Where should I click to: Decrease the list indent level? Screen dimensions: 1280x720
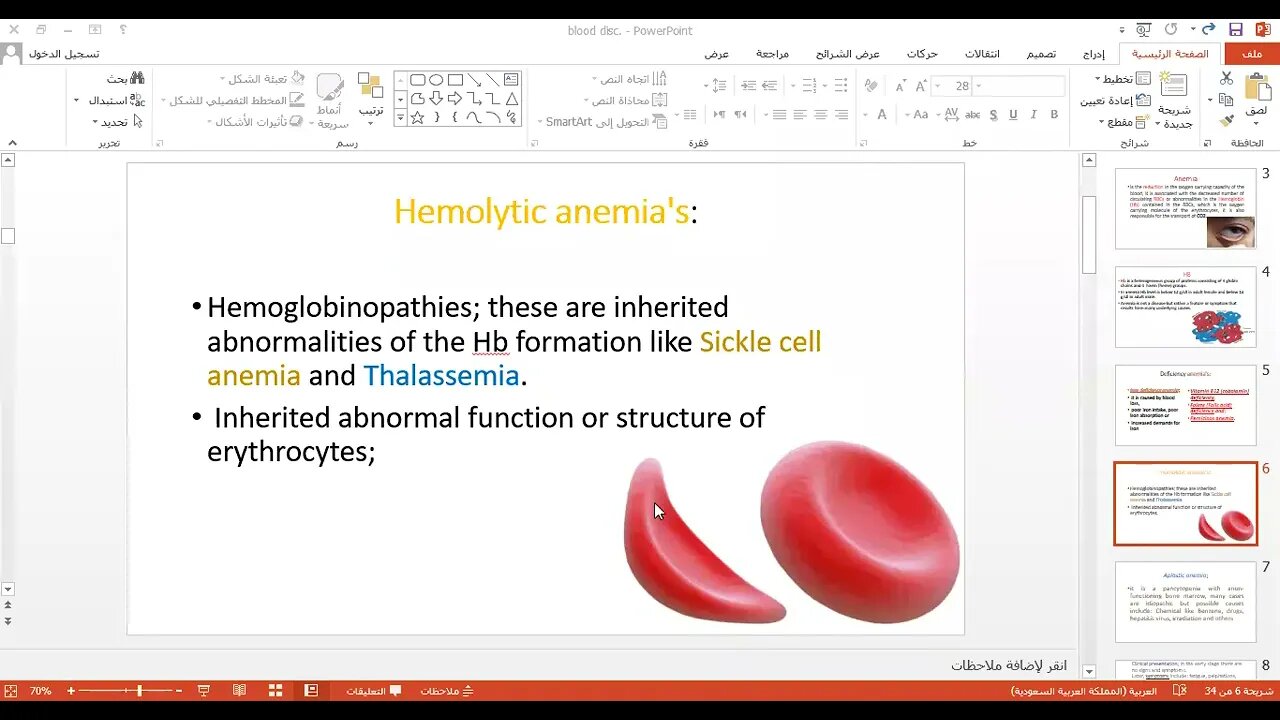click(x=771, y=86)
